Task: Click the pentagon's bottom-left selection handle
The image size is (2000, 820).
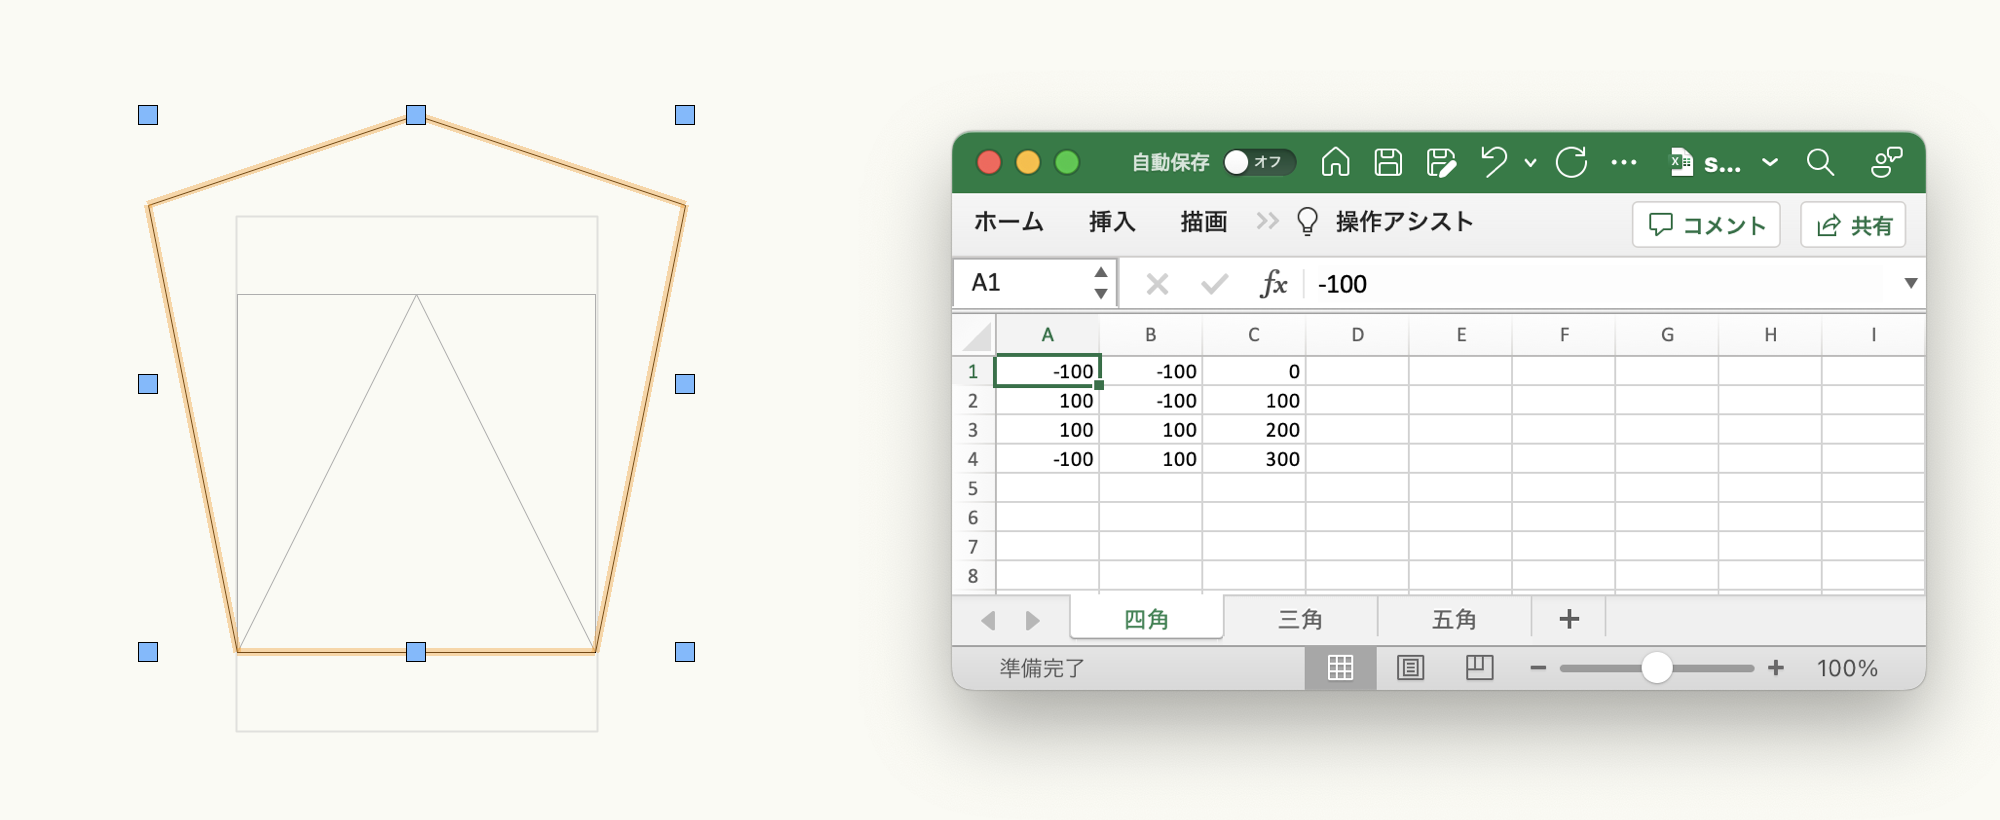Action: pos(148,652)
